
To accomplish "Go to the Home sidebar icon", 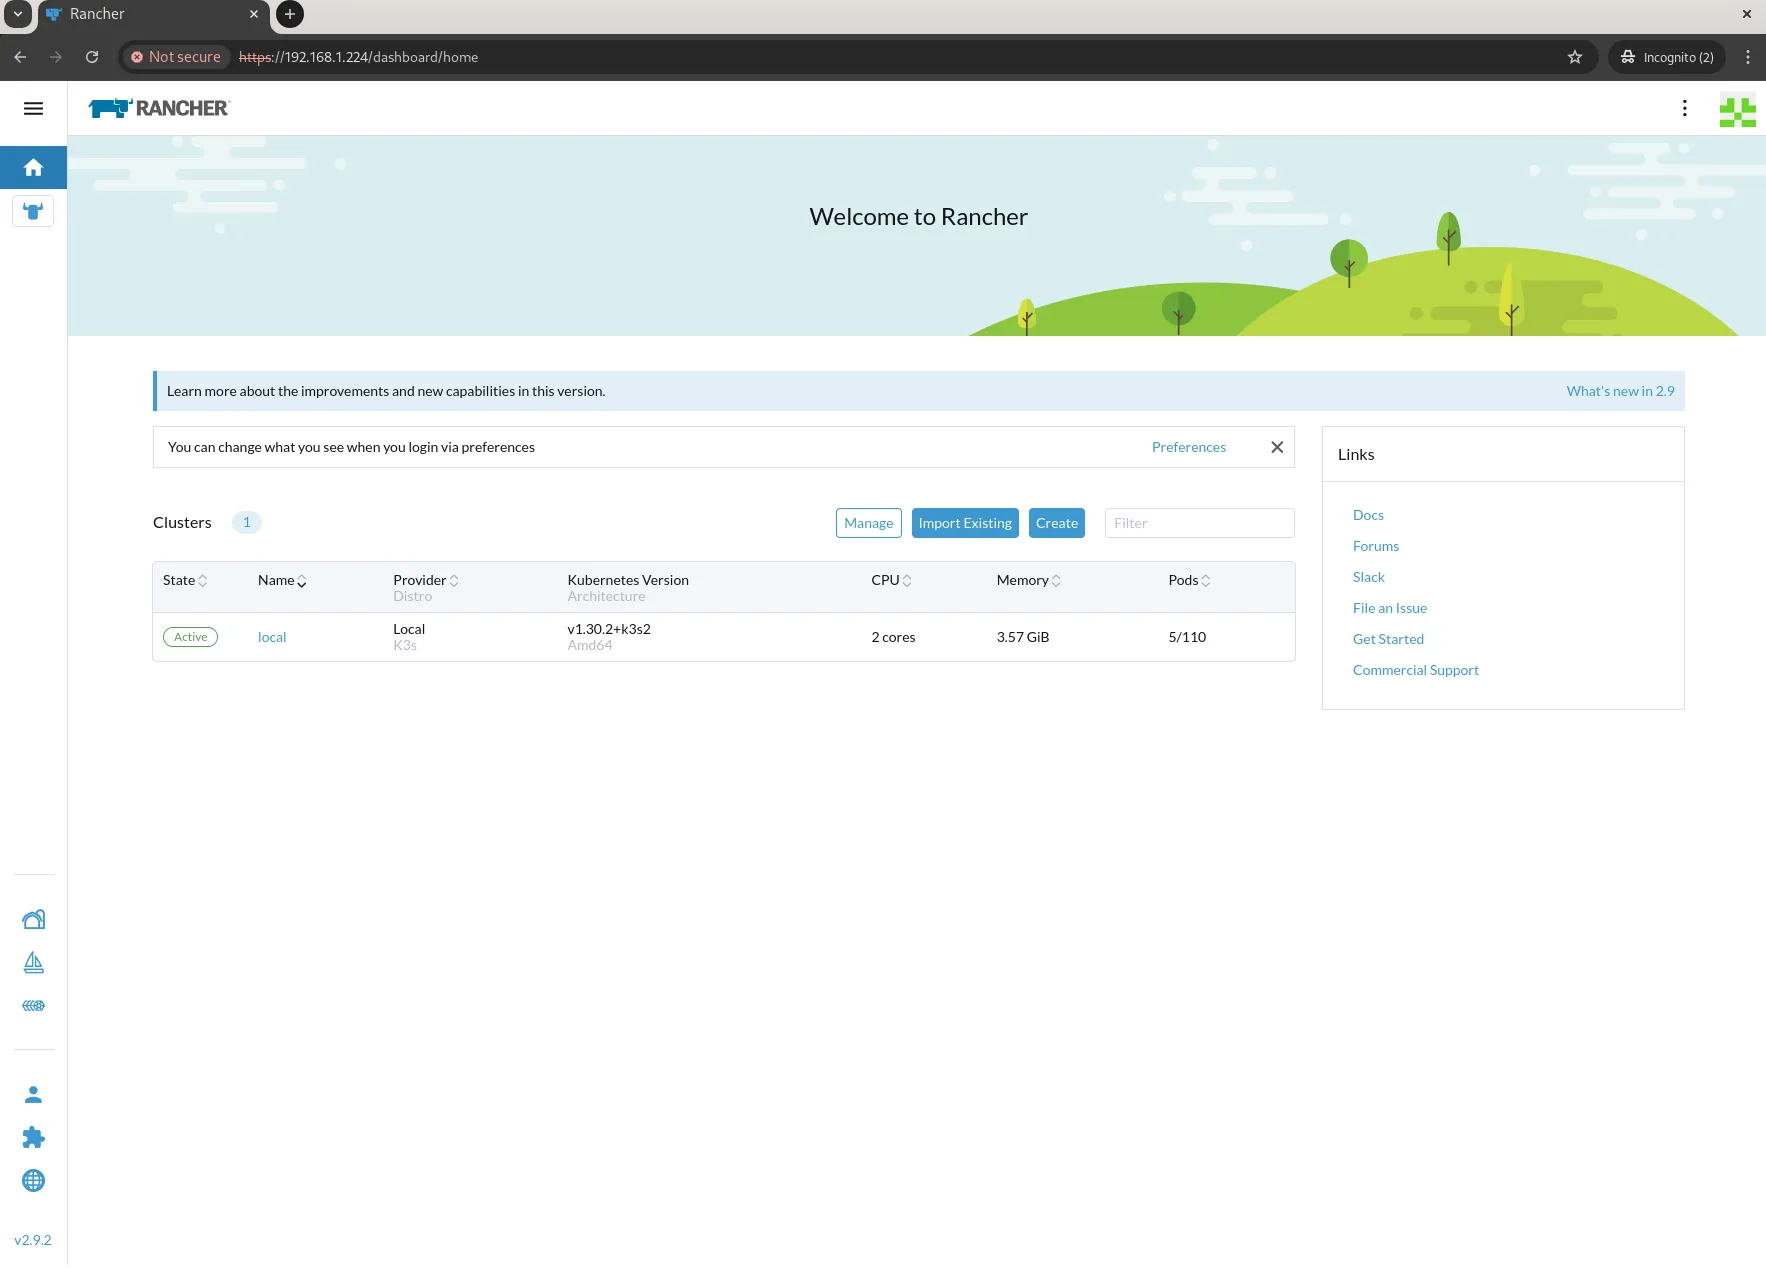I will click(x=33, y=167).
